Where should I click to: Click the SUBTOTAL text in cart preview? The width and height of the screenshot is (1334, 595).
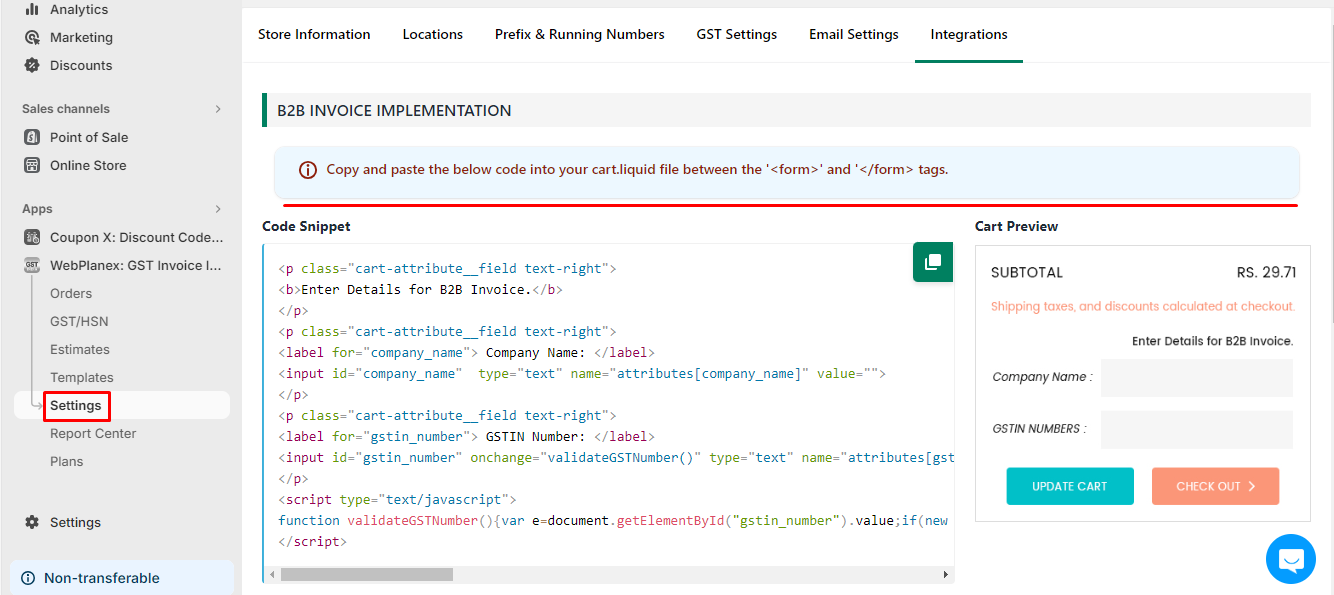1027,272
